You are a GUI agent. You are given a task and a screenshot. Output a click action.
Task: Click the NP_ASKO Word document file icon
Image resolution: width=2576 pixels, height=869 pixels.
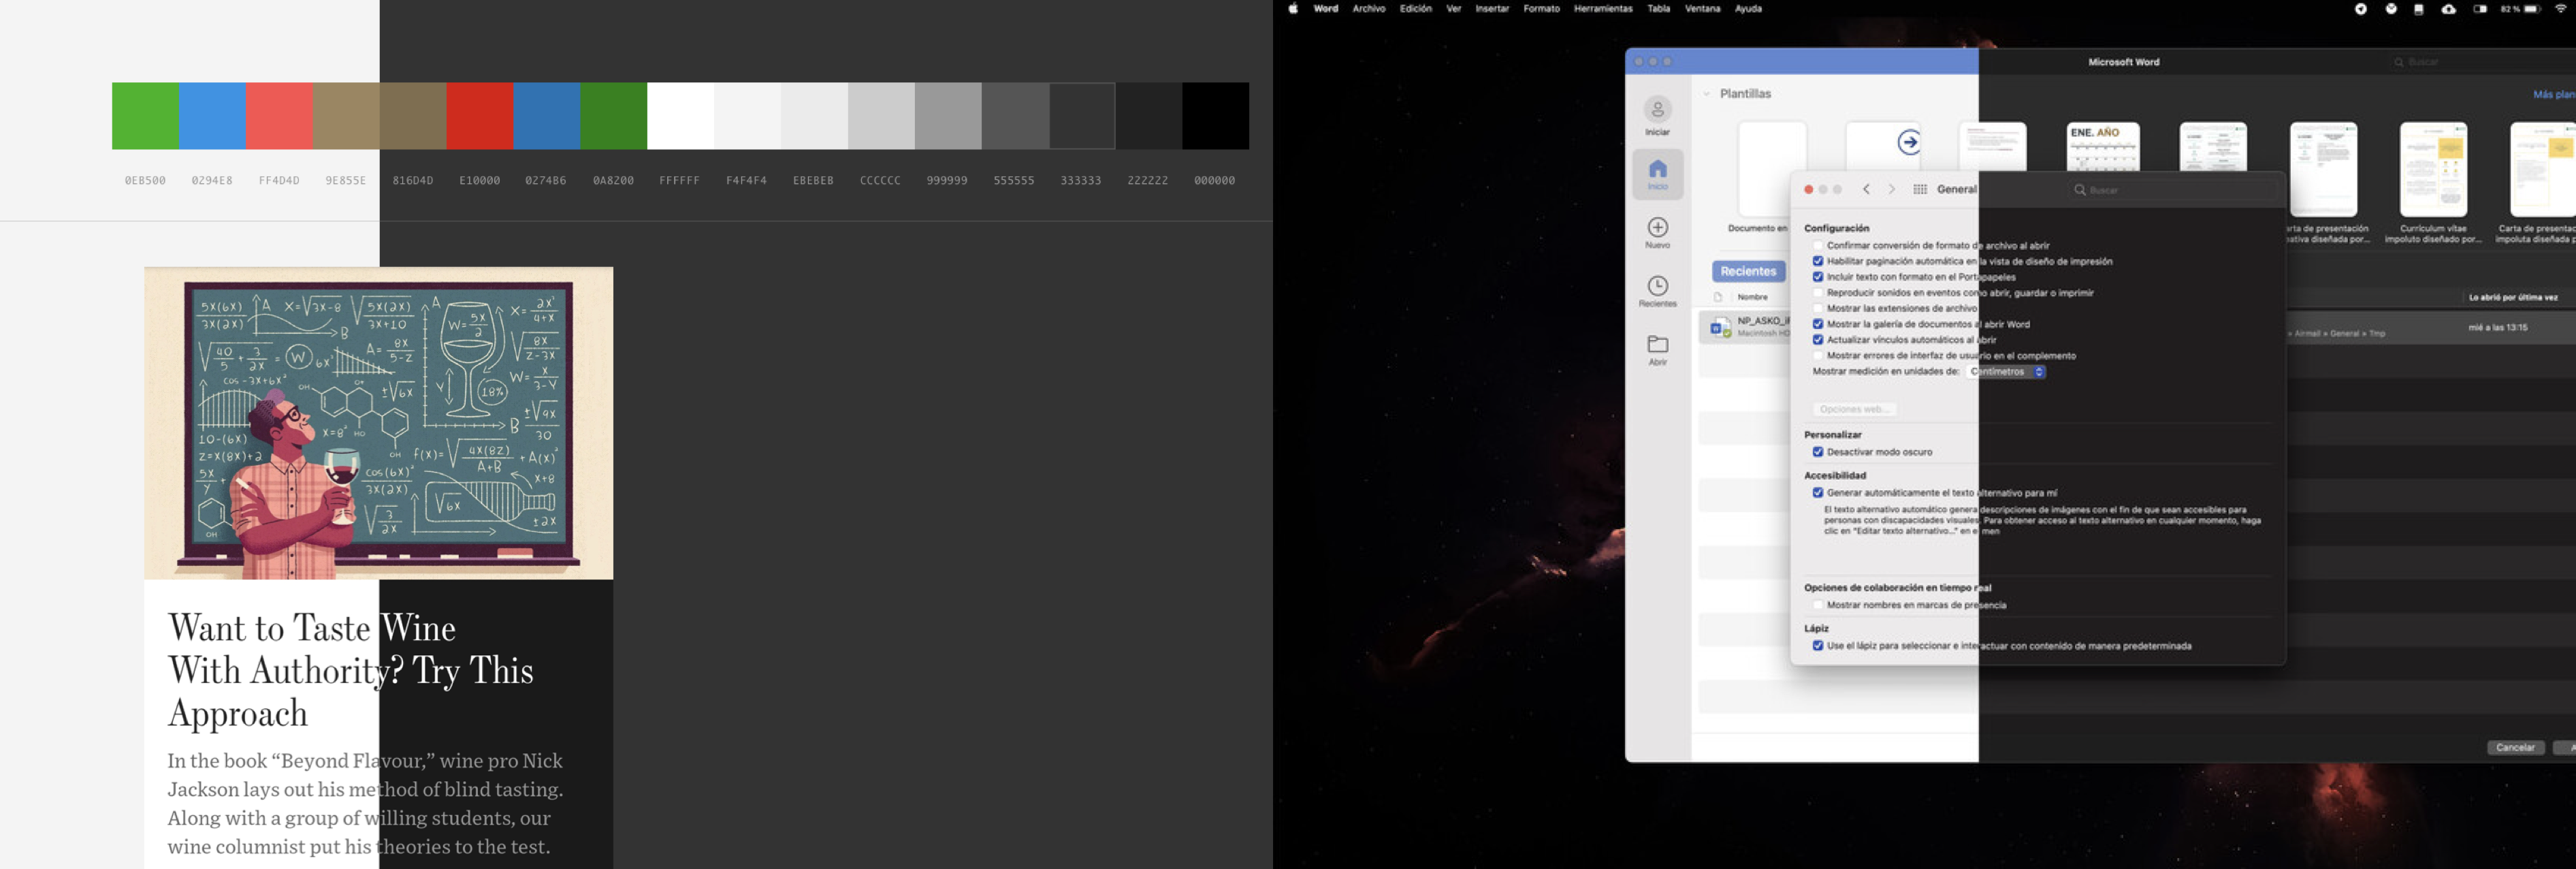1720,327
